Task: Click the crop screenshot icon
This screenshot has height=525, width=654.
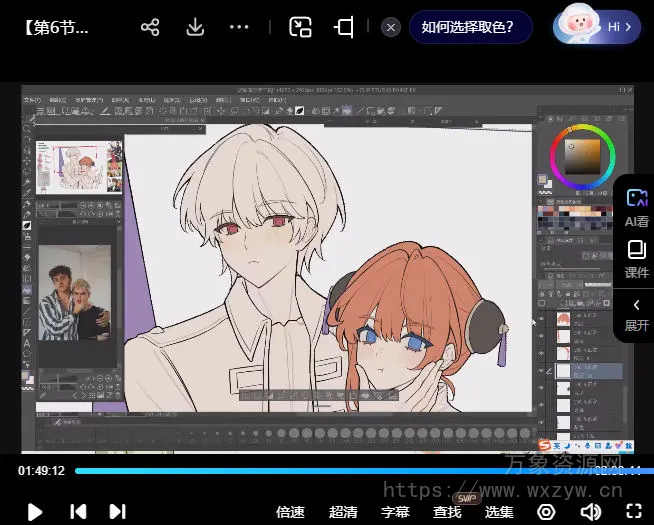Action: click(x=344, y=27)
